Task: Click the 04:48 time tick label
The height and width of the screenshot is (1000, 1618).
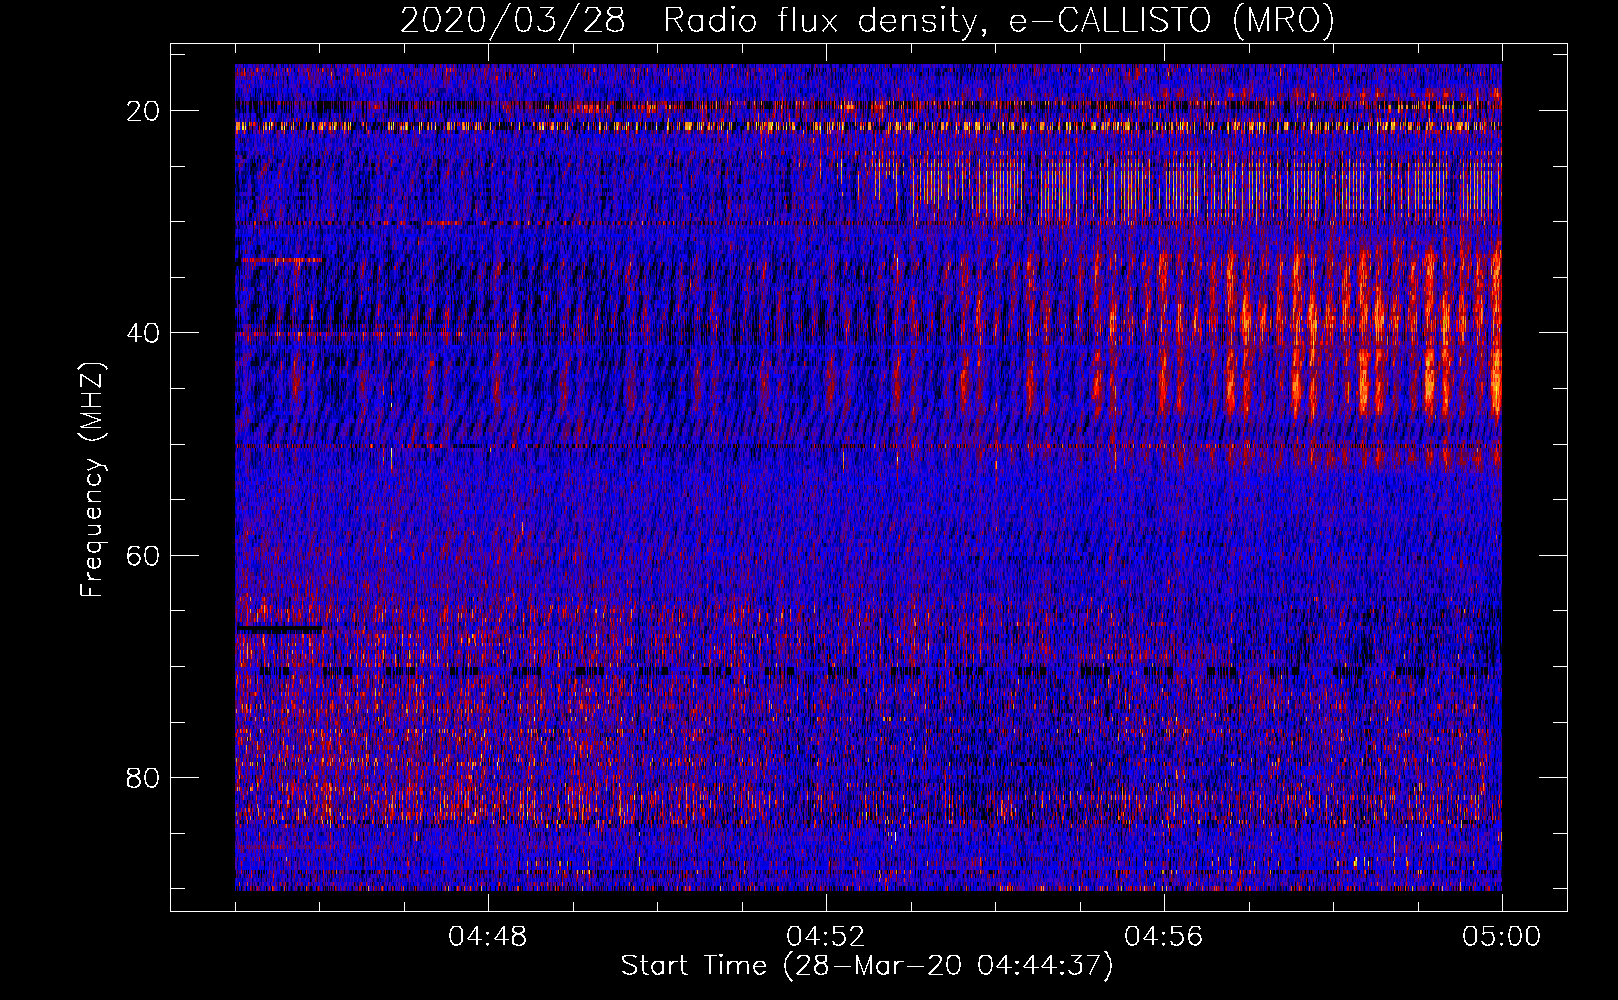Action: [488, 937]
